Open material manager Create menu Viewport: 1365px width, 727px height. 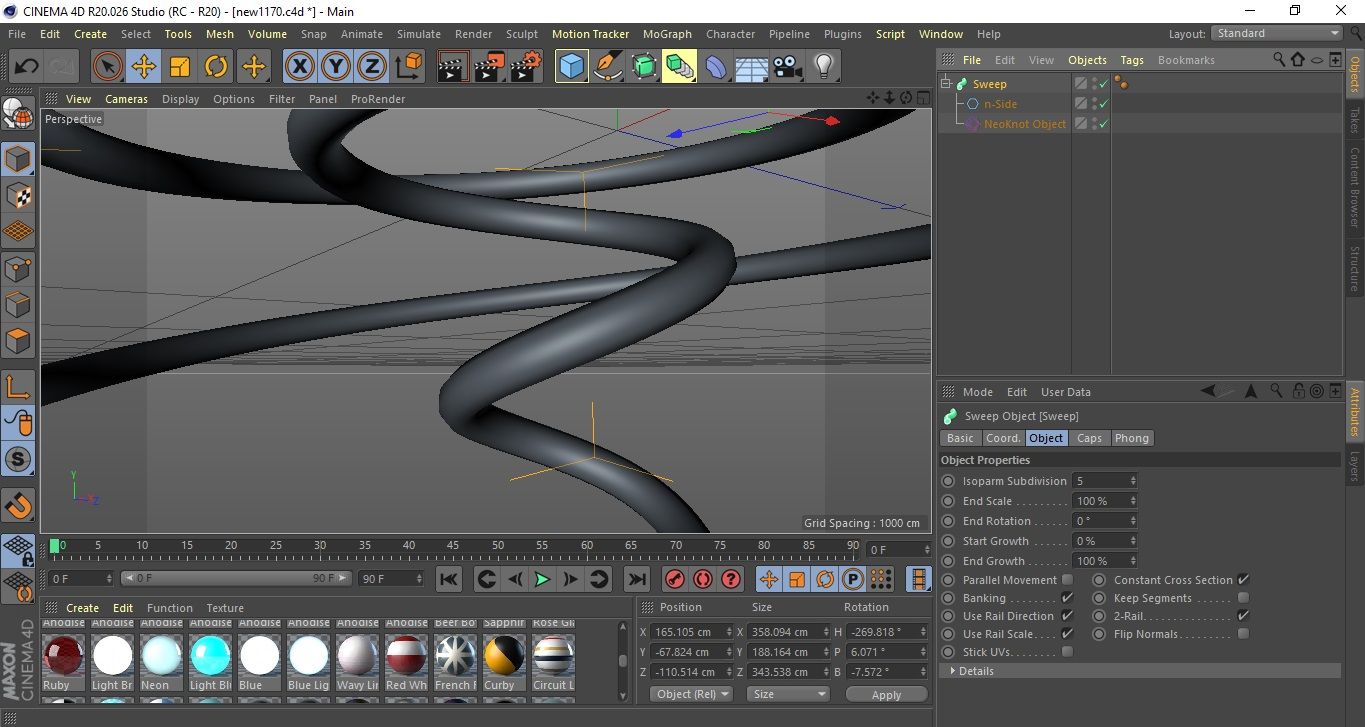(82, 608)
